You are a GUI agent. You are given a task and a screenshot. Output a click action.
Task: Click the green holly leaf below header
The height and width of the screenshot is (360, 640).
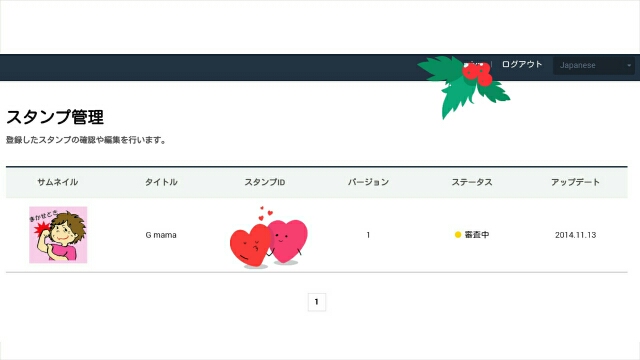459,98
